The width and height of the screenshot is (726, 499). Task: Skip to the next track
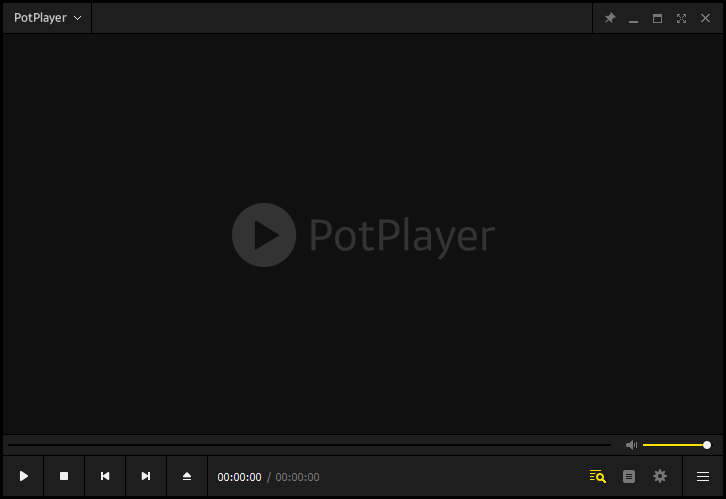tap(146, 477)
